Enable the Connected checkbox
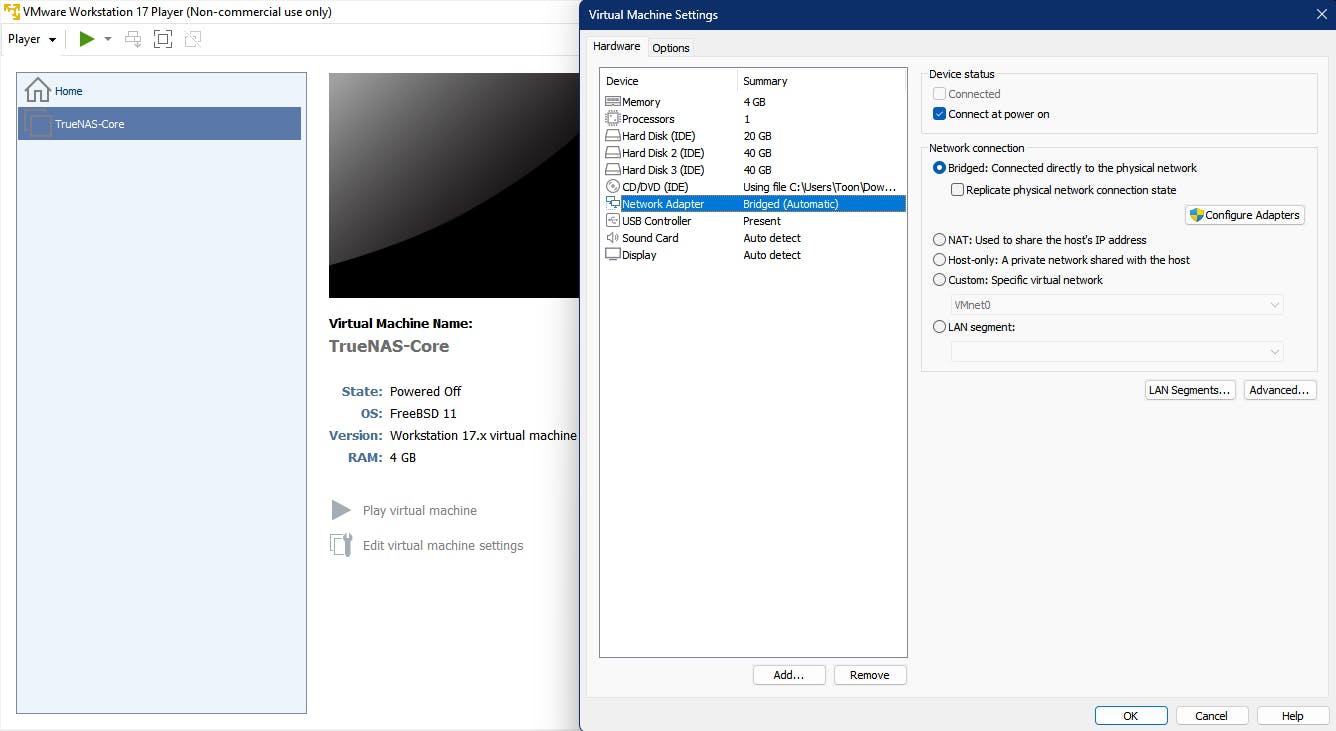1336x731 pixels. (939, 94)
